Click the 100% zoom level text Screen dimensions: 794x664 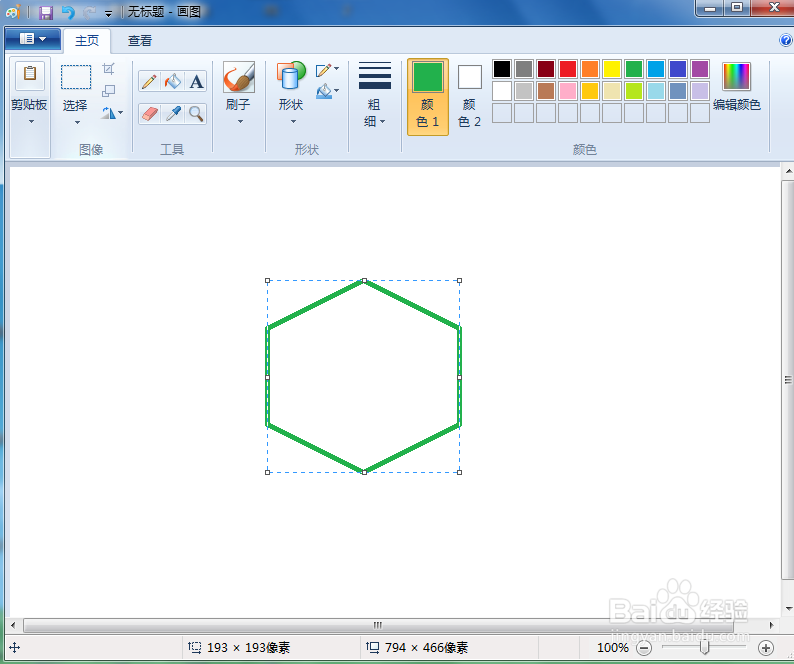[613, 647]
